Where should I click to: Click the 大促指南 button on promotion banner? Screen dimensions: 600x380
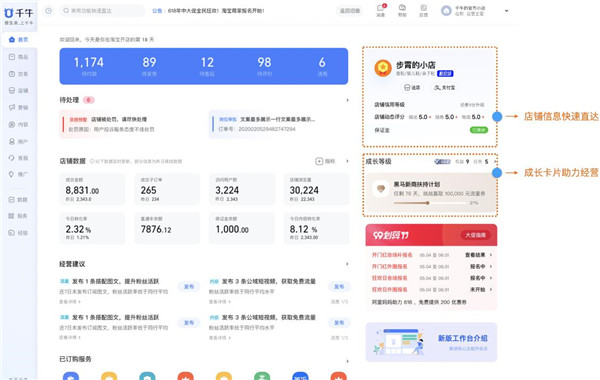[x=475, y=235]
